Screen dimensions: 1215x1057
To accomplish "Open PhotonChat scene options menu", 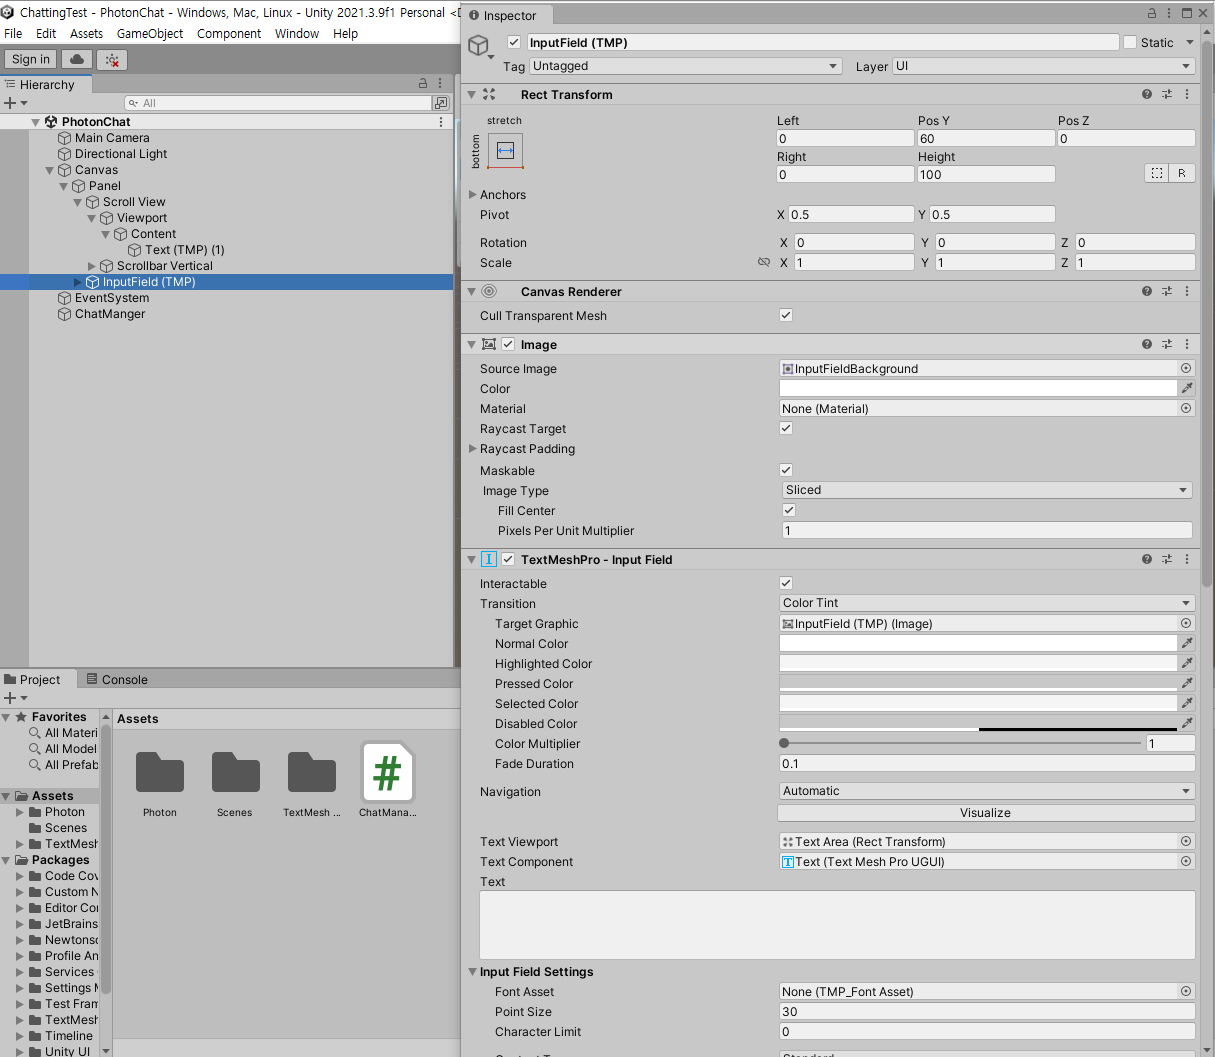I will (x=441, y=122).
